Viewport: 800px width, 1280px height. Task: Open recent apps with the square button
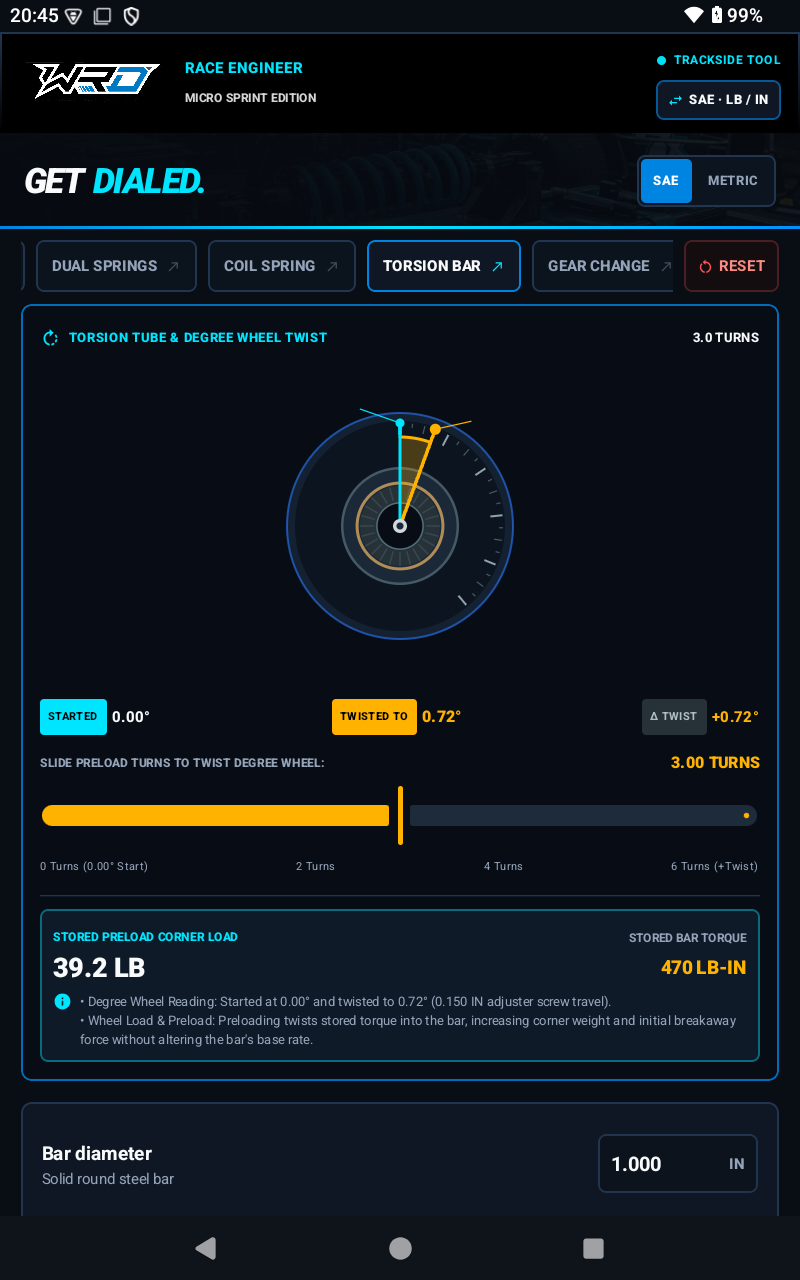click(x=593, y=1247)
